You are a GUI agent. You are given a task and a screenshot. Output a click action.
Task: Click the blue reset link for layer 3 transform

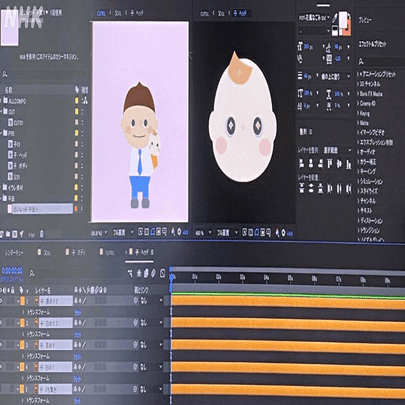77,357
